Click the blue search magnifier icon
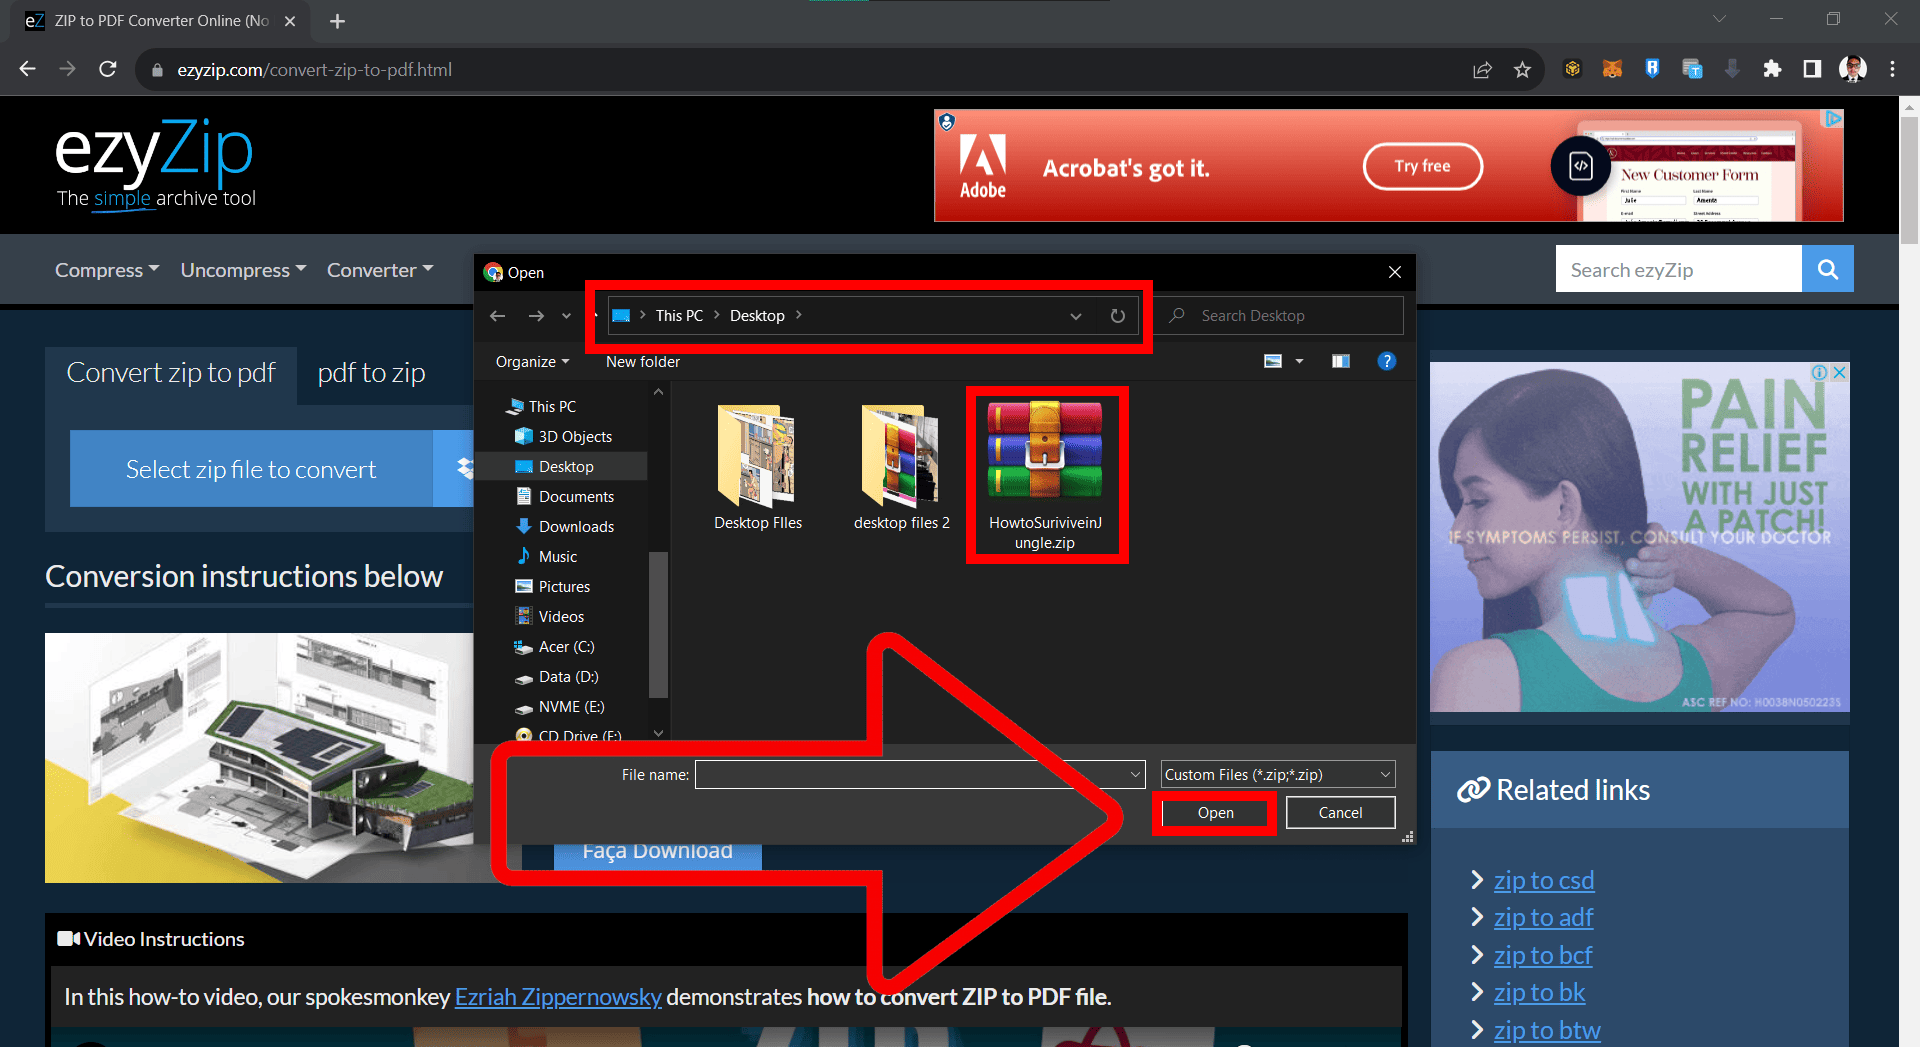The width and height of the screenshot is (1920, 1047). pyautogui.click(x=1828, y=268)
